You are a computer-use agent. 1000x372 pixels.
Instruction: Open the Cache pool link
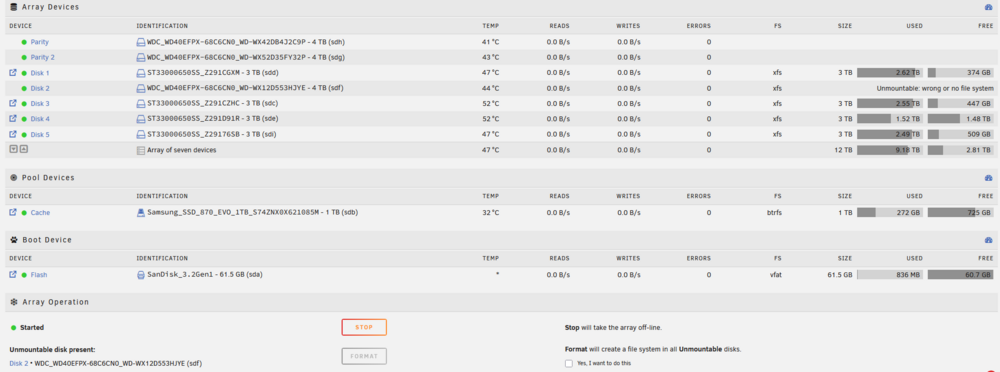click(x=40, y=212)
